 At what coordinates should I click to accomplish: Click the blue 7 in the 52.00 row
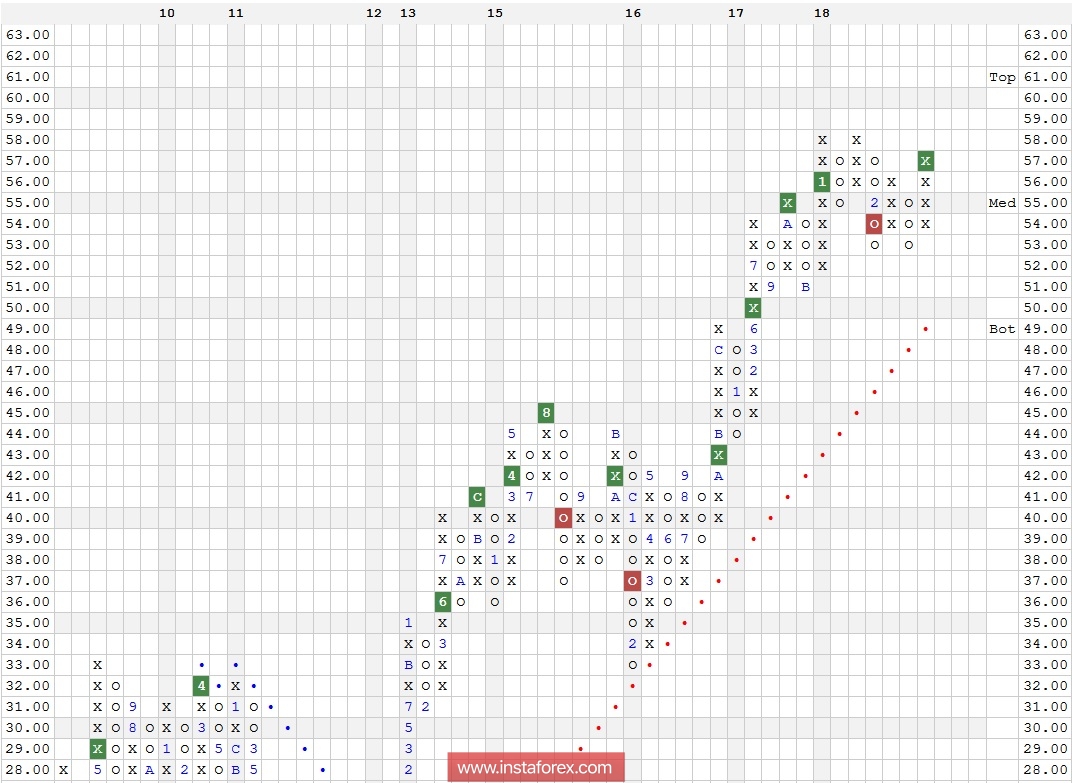click(x=753, y=265)
